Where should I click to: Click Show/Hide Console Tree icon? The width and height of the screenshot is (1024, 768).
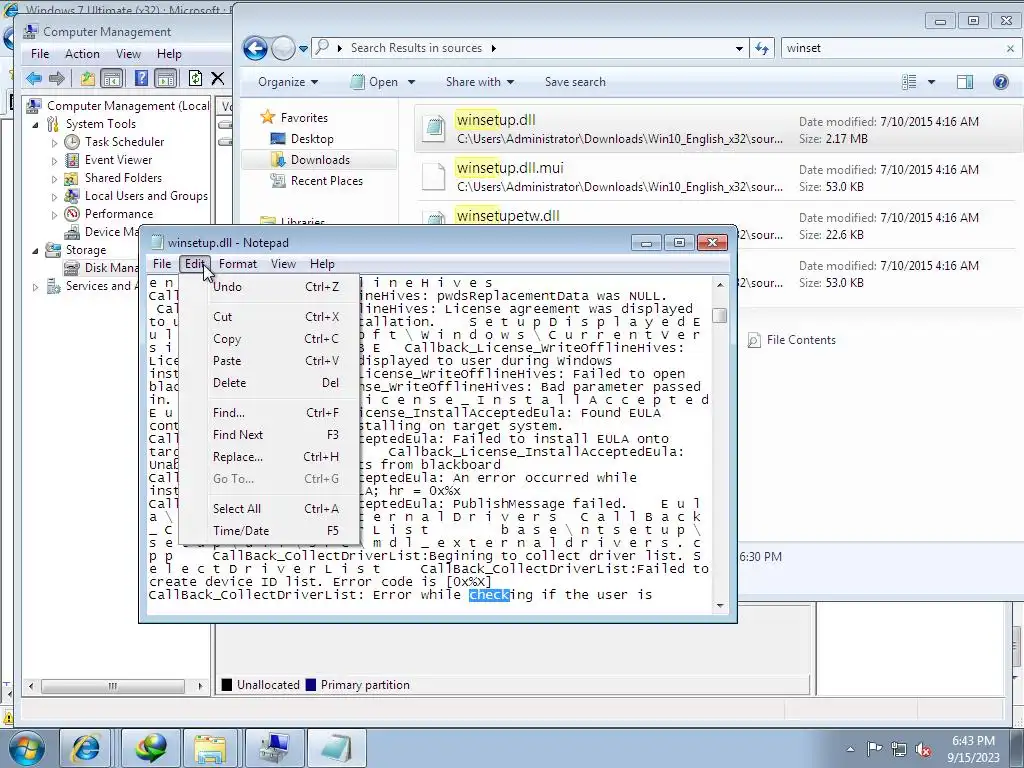[112, 78]
